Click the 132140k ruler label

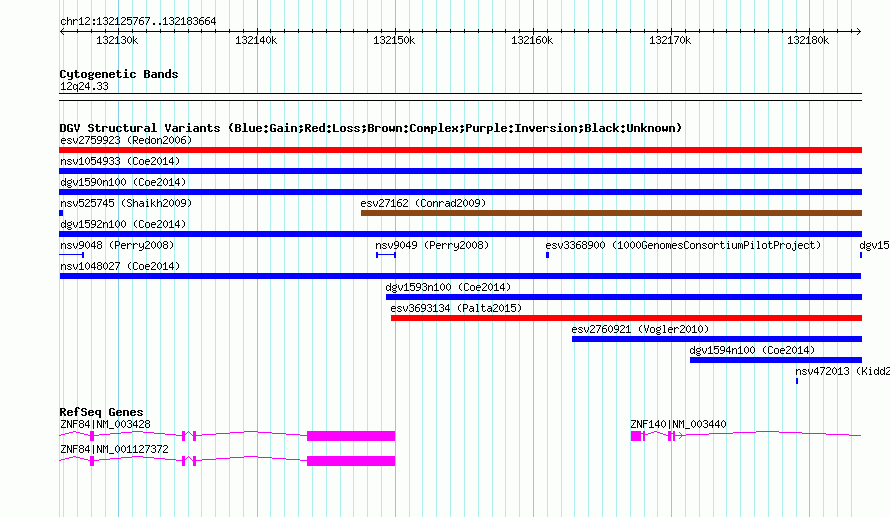coord(256,40)
